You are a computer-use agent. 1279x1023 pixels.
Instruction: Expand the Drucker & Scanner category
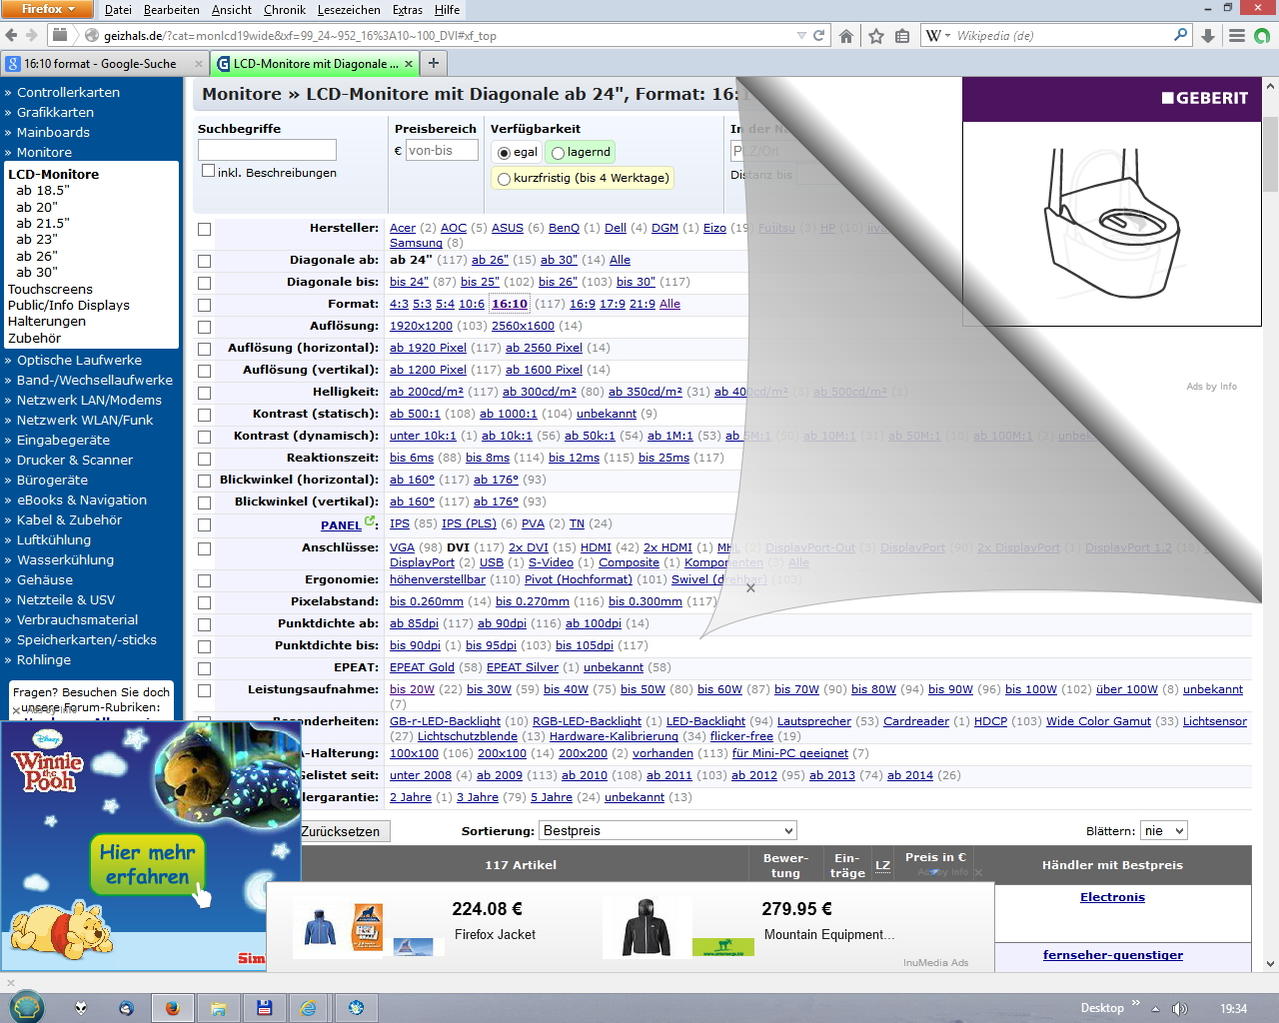[x=75, y=460]
